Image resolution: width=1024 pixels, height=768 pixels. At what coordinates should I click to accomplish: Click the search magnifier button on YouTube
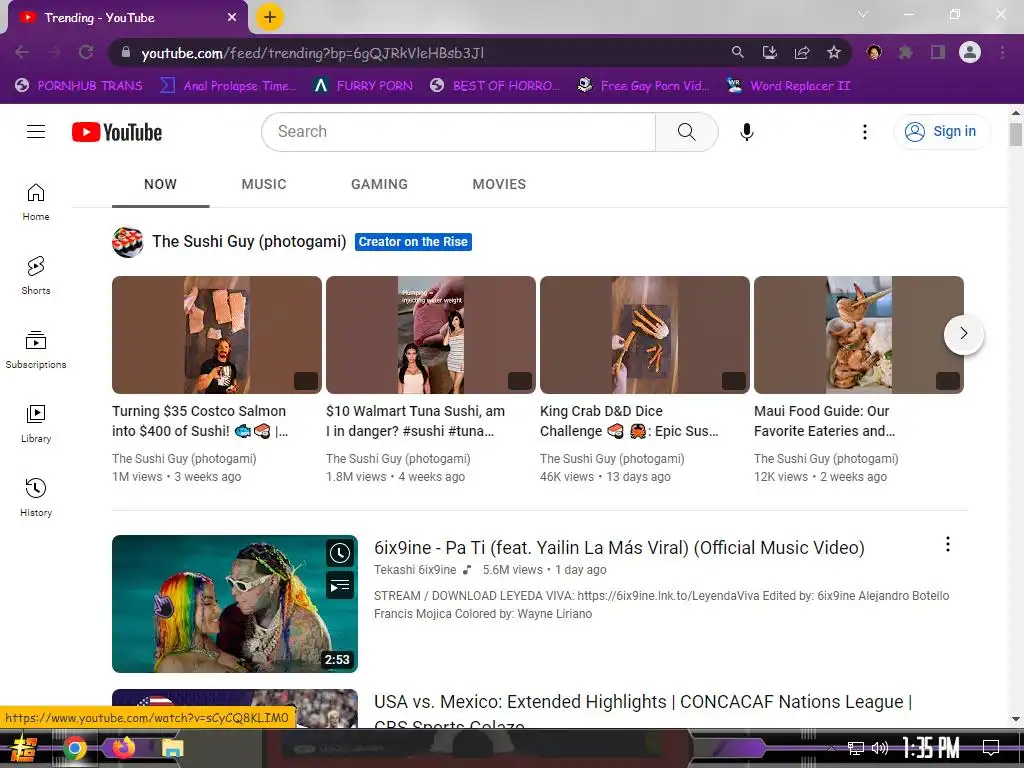[686, 132]
